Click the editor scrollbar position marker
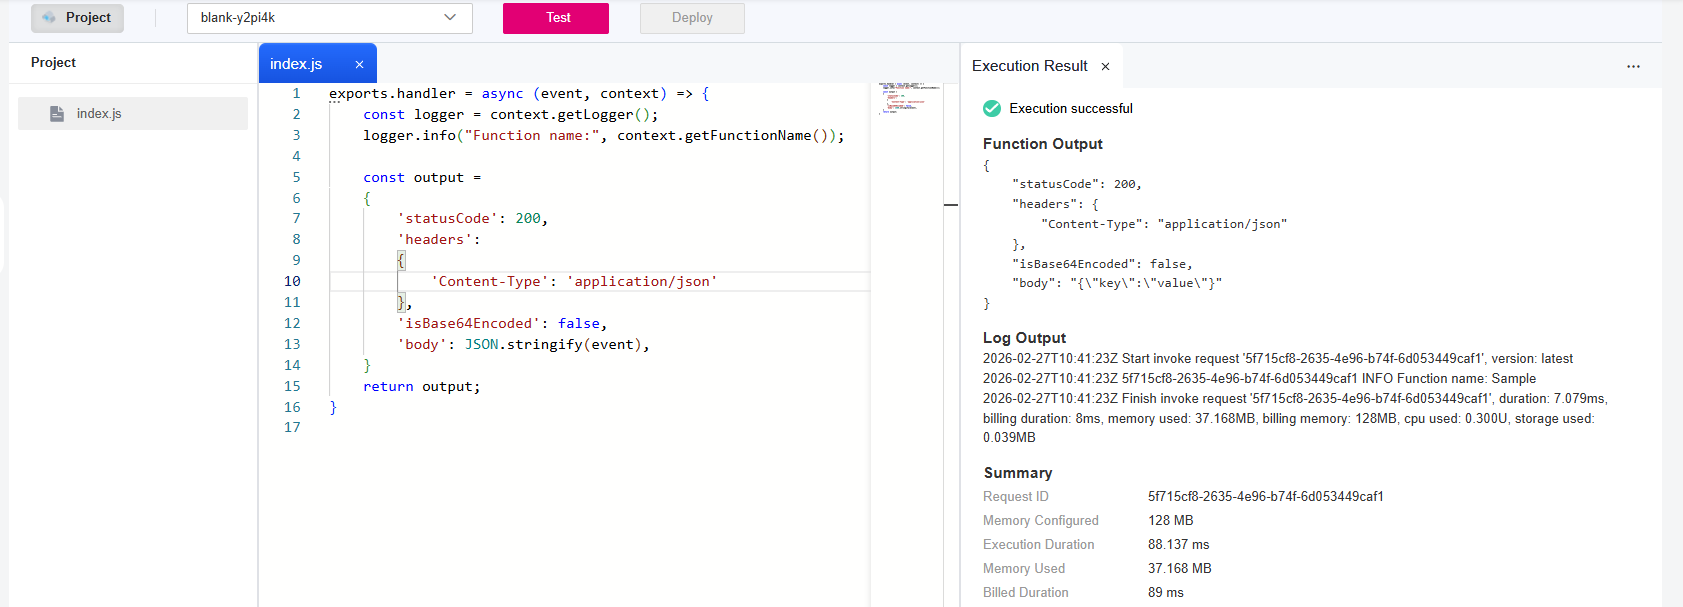 pos(951,205)
